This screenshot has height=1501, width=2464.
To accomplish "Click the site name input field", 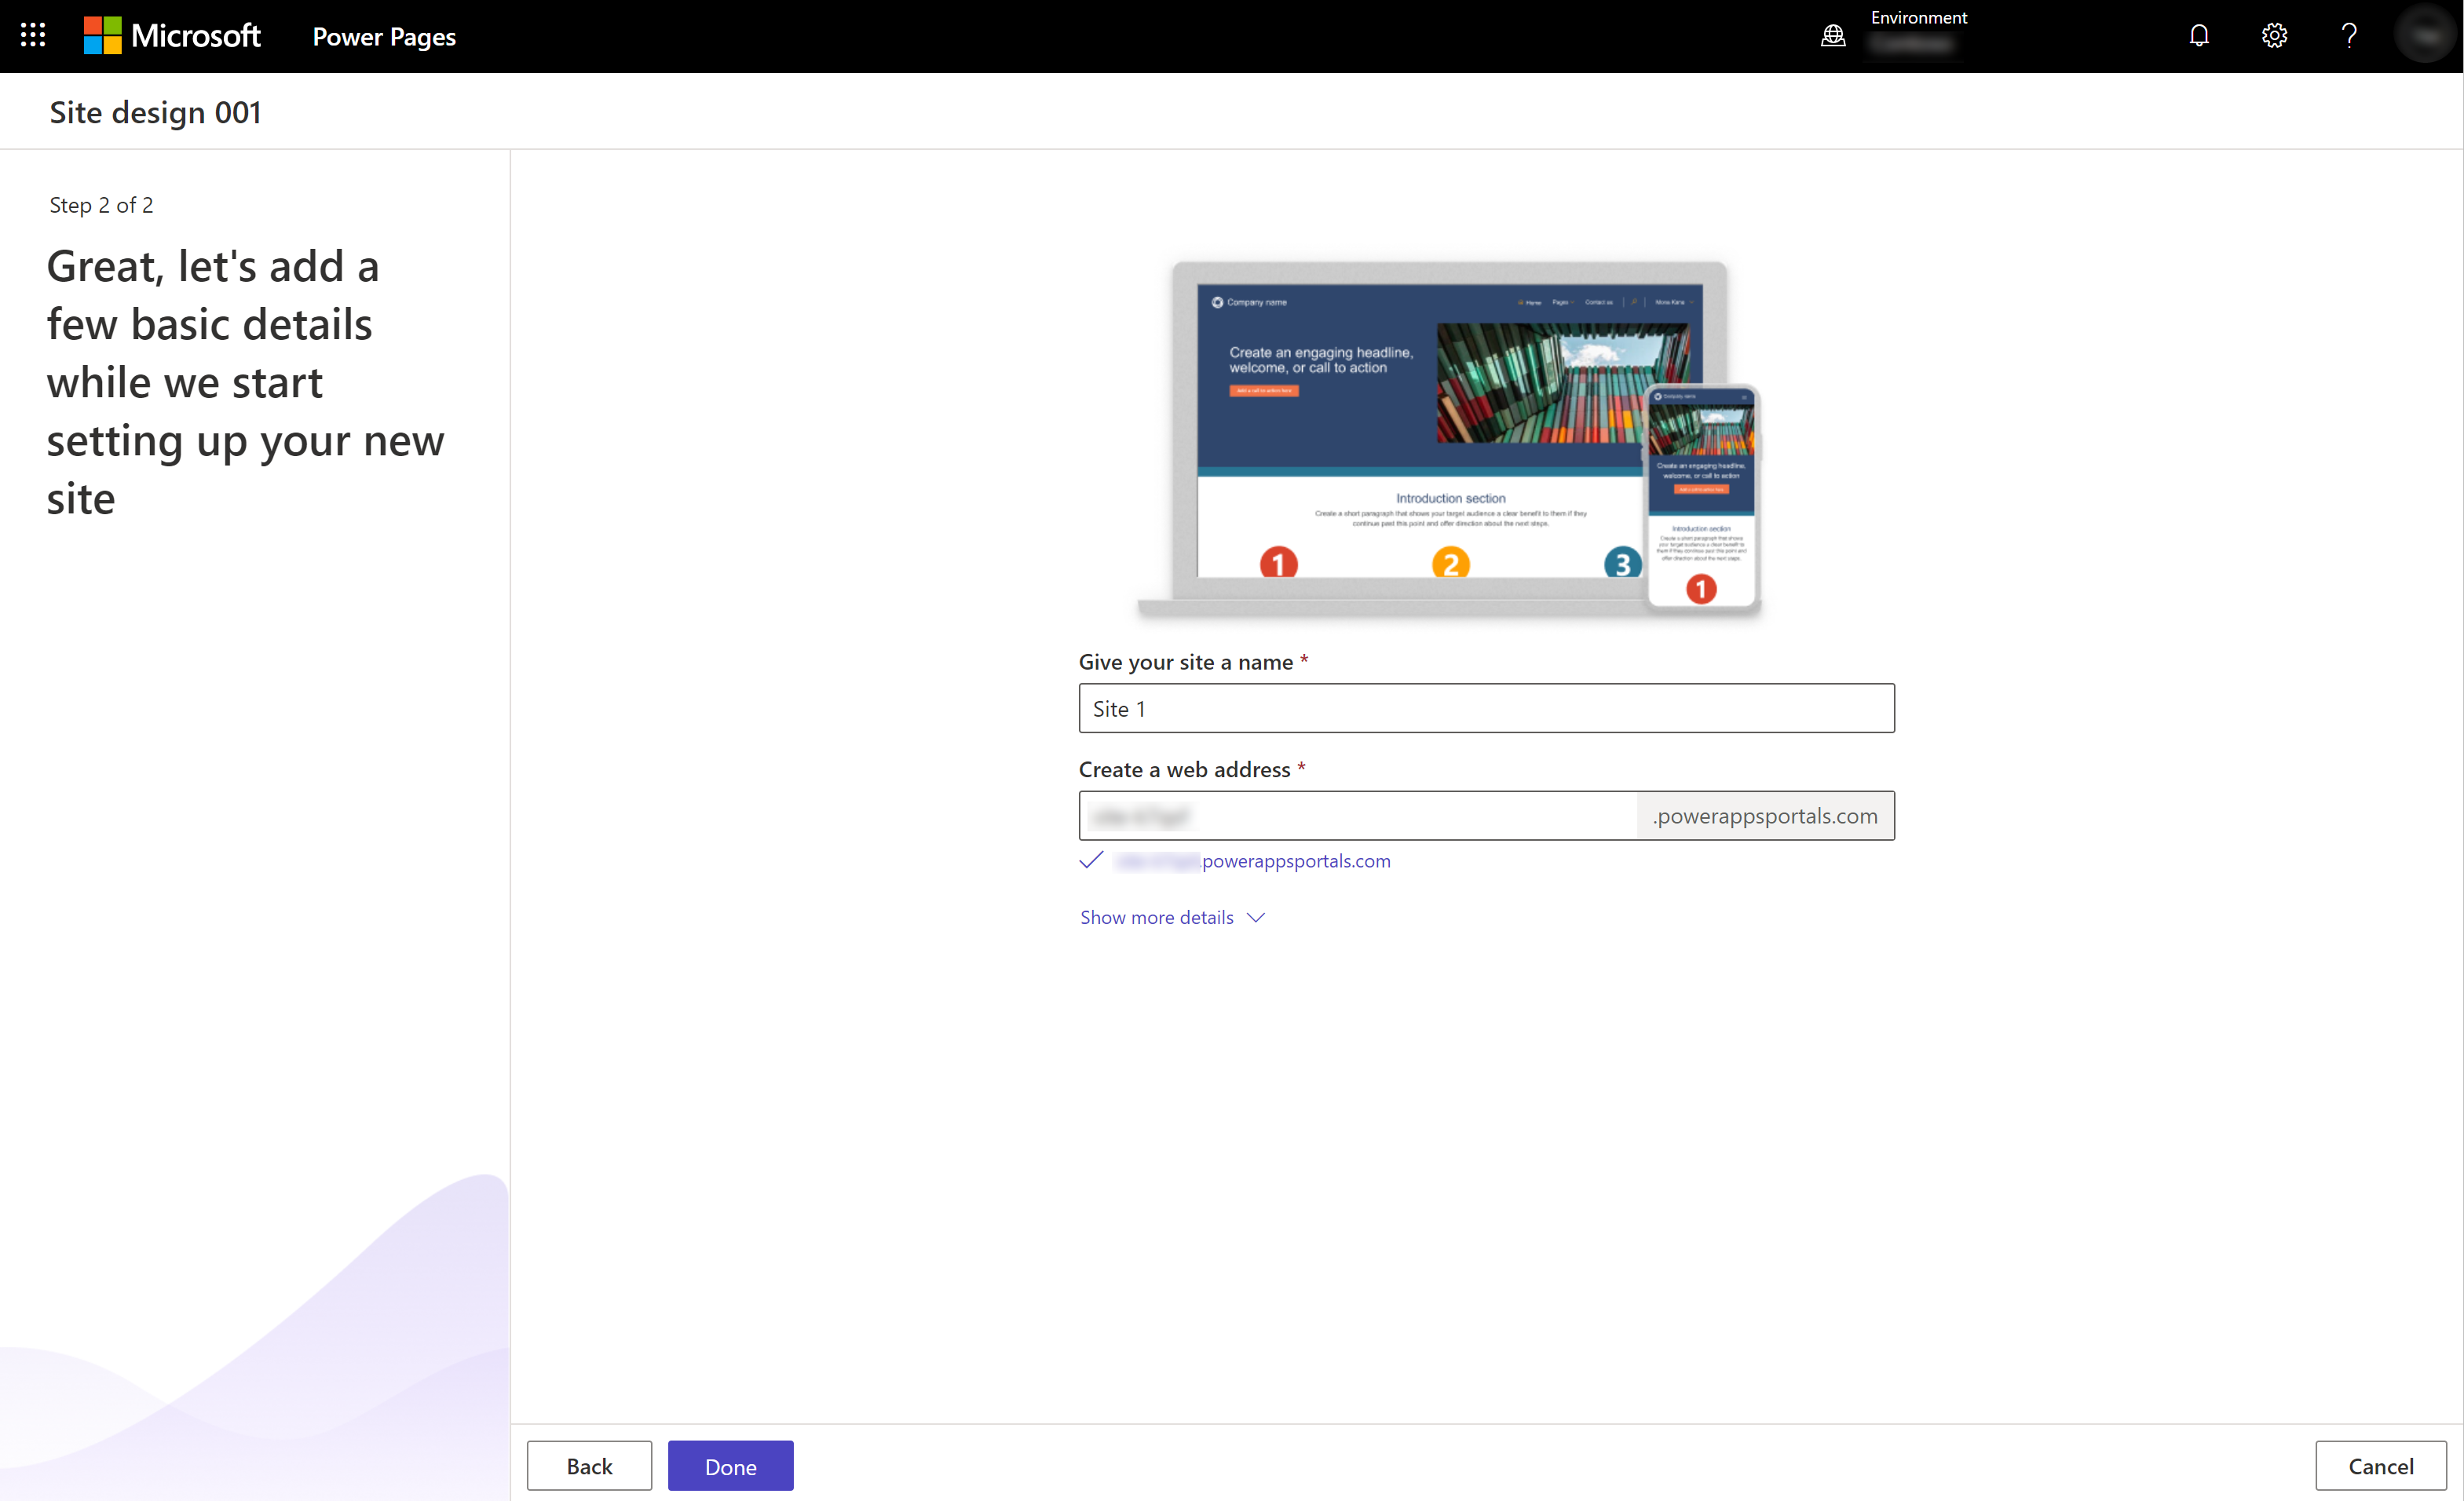I will [x=1486, y=707].
